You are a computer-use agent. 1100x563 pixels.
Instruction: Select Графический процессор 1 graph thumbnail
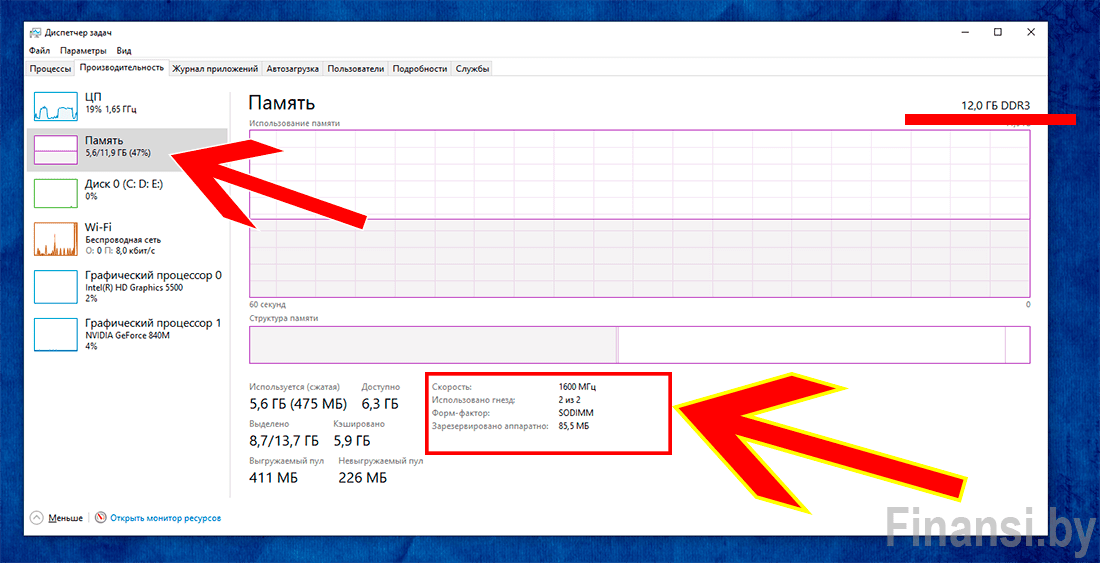coord(55,334)
